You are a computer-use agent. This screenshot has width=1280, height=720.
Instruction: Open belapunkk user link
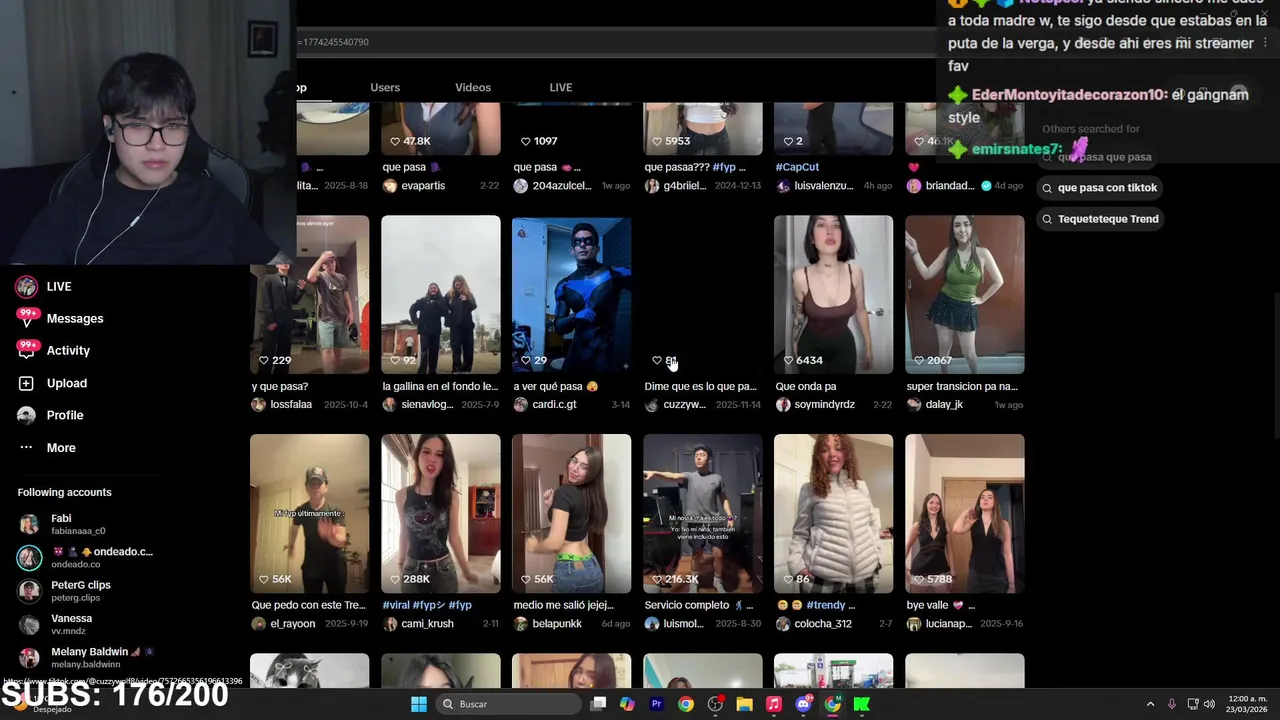click(x=557, y=624)
